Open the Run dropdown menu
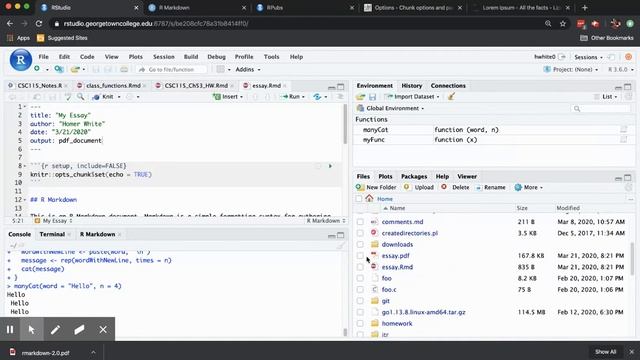The image size is (640, 360). (x=303, y=97)
